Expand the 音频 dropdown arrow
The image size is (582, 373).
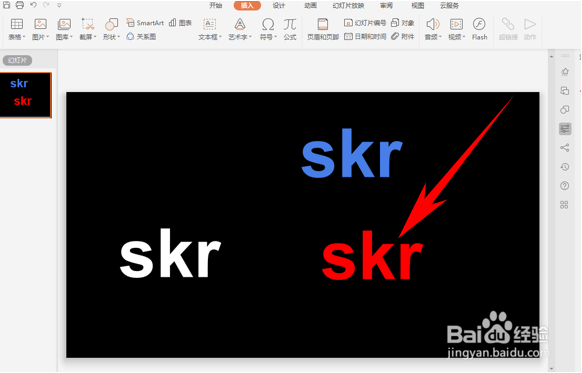(440, 37)
